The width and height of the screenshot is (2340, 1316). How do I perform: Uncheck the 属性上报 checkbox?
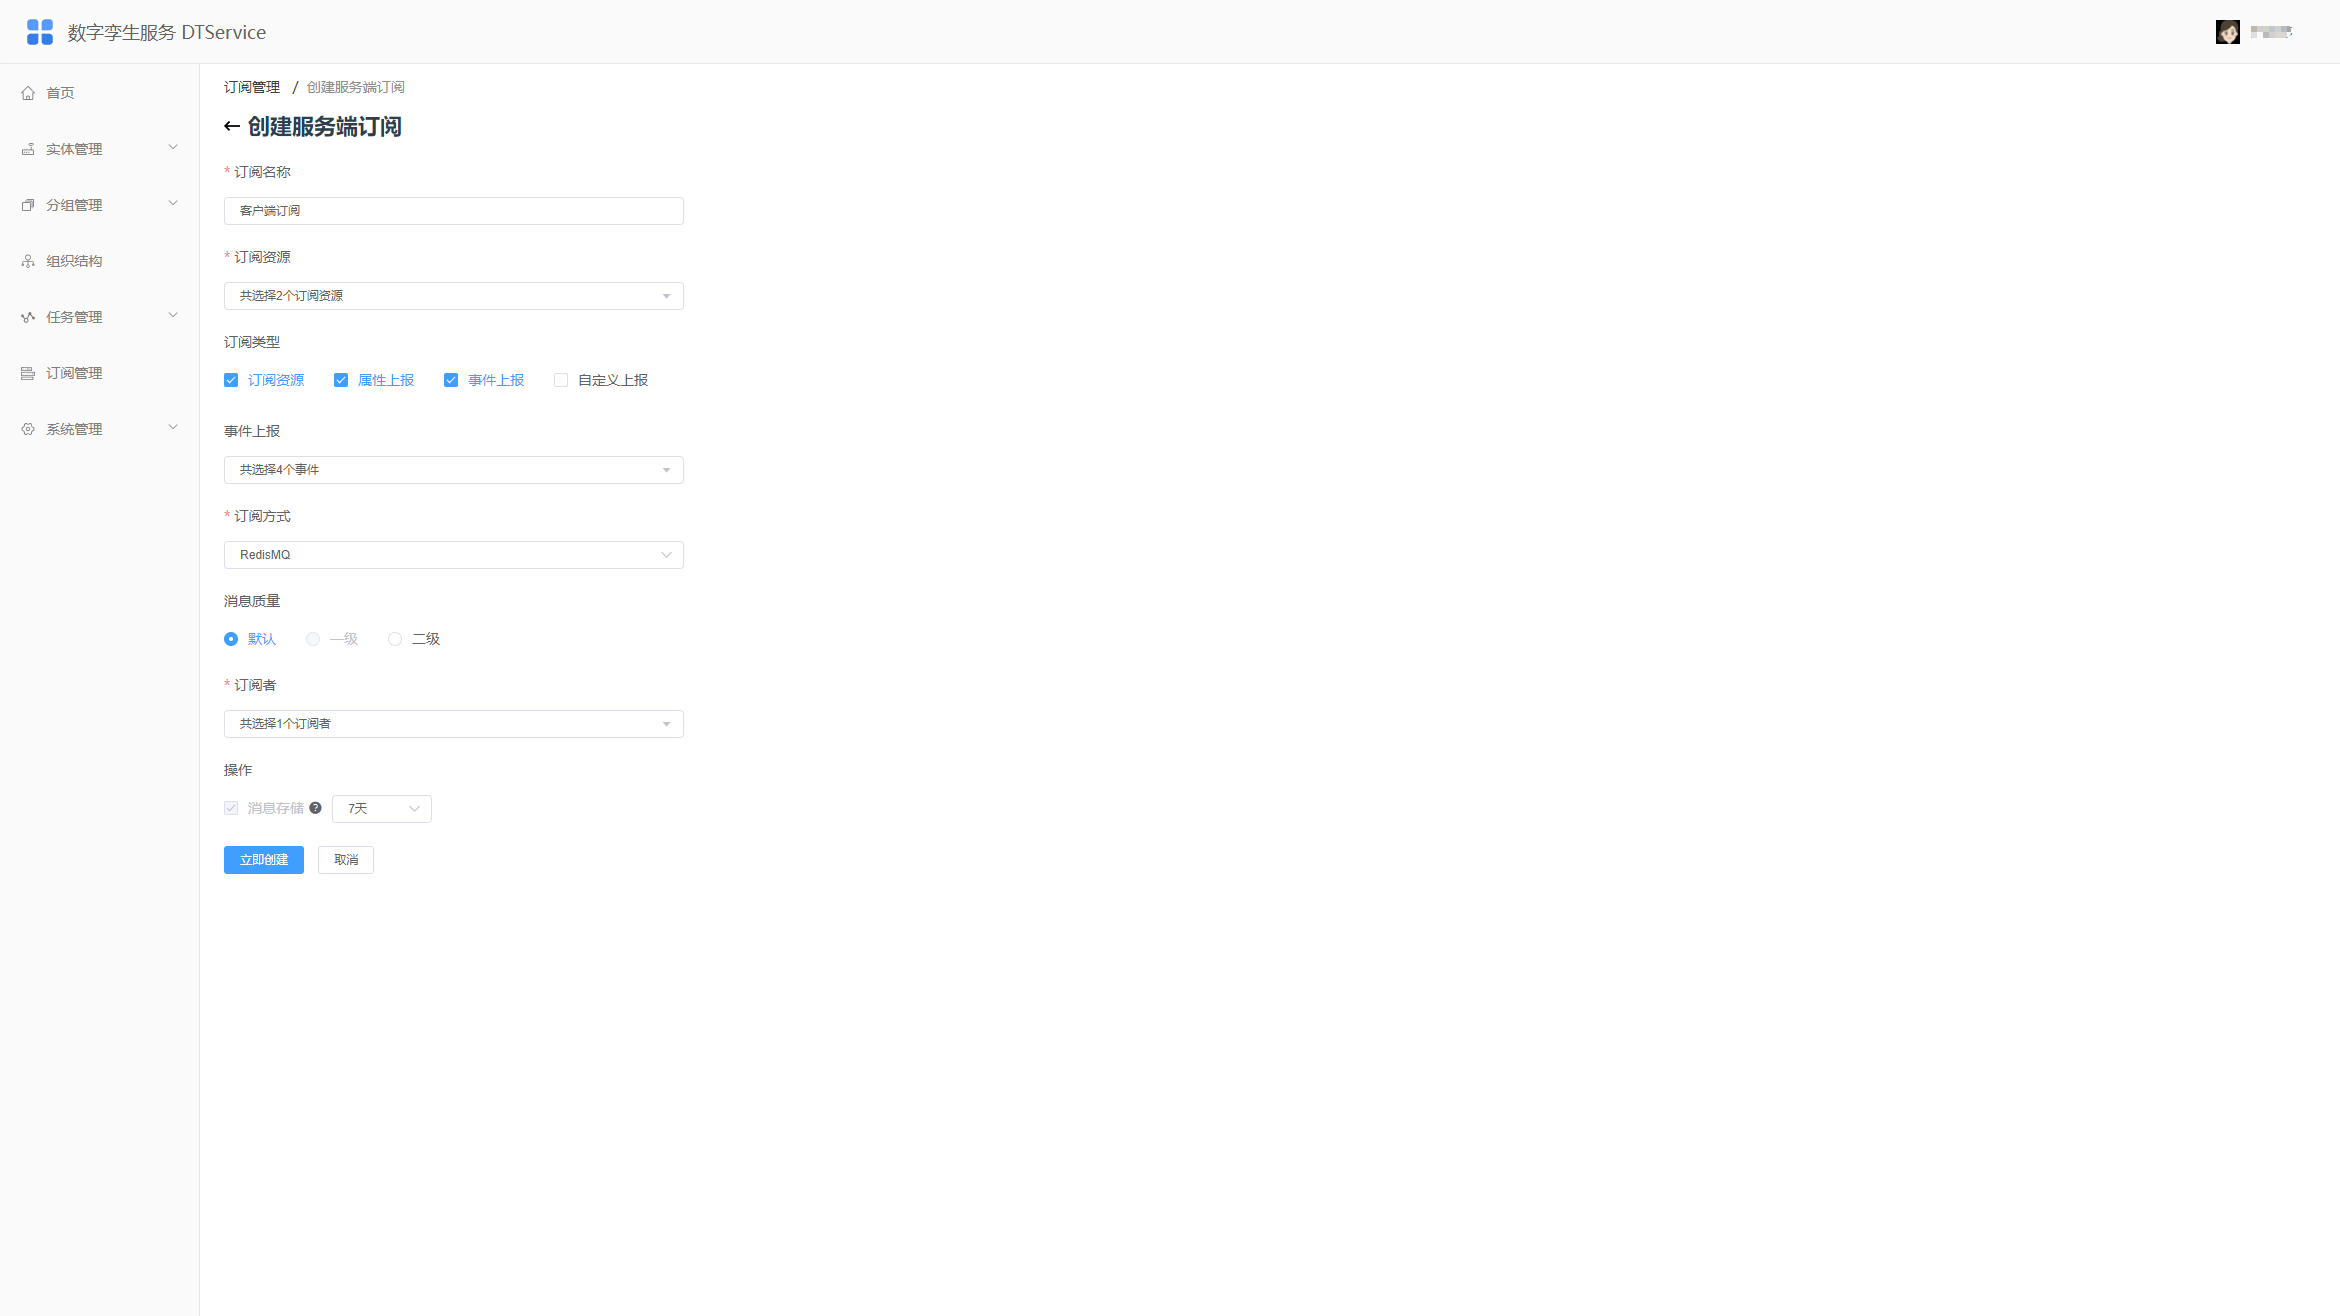point(341,380)
